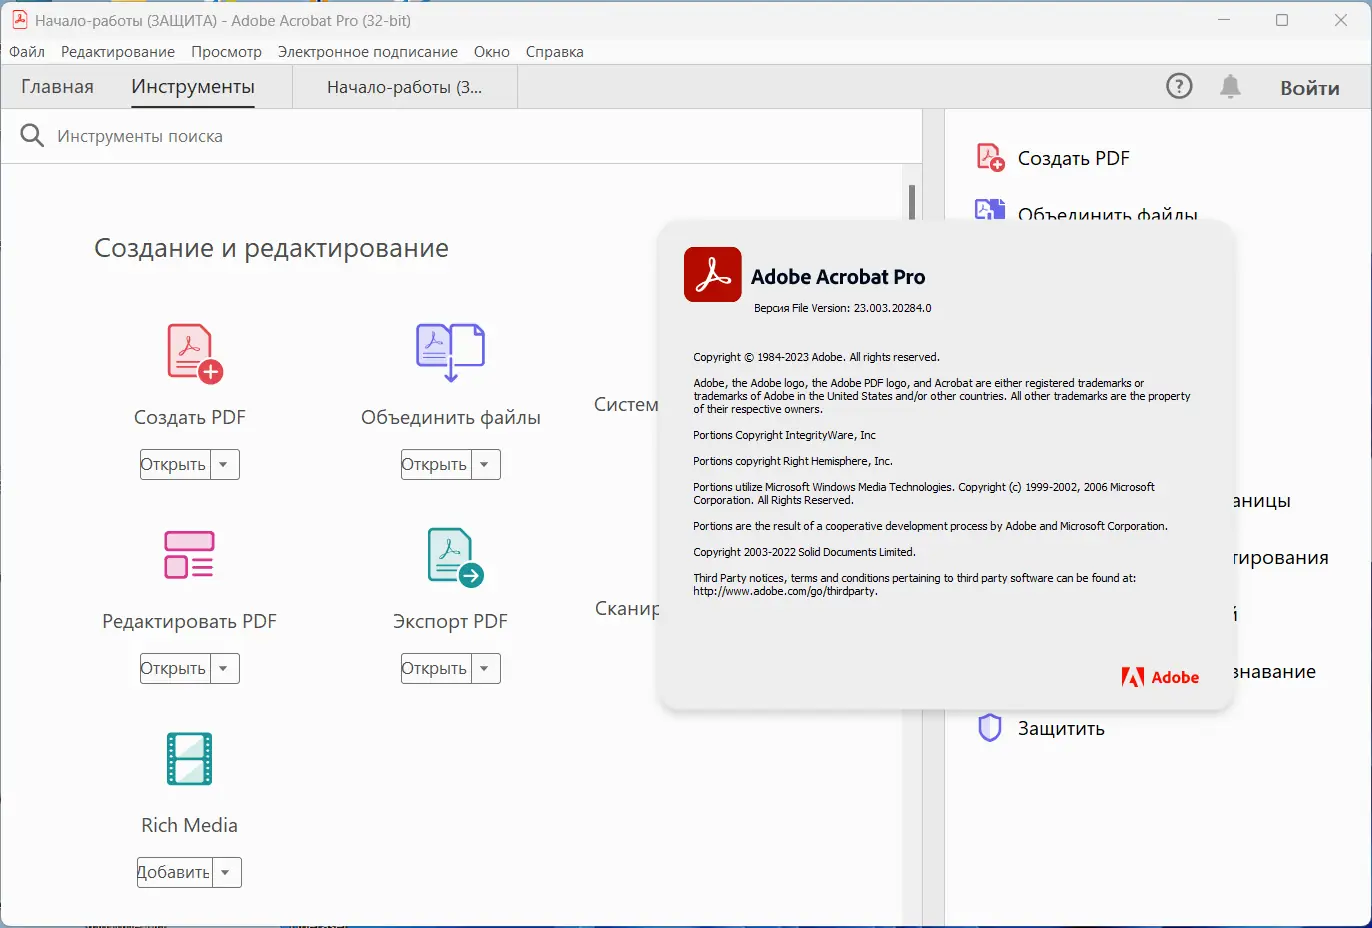Click the Portions Copyright IntegrityWare, Inc line
Viewport: 1372px width, 928px height.
click(784, 435)
